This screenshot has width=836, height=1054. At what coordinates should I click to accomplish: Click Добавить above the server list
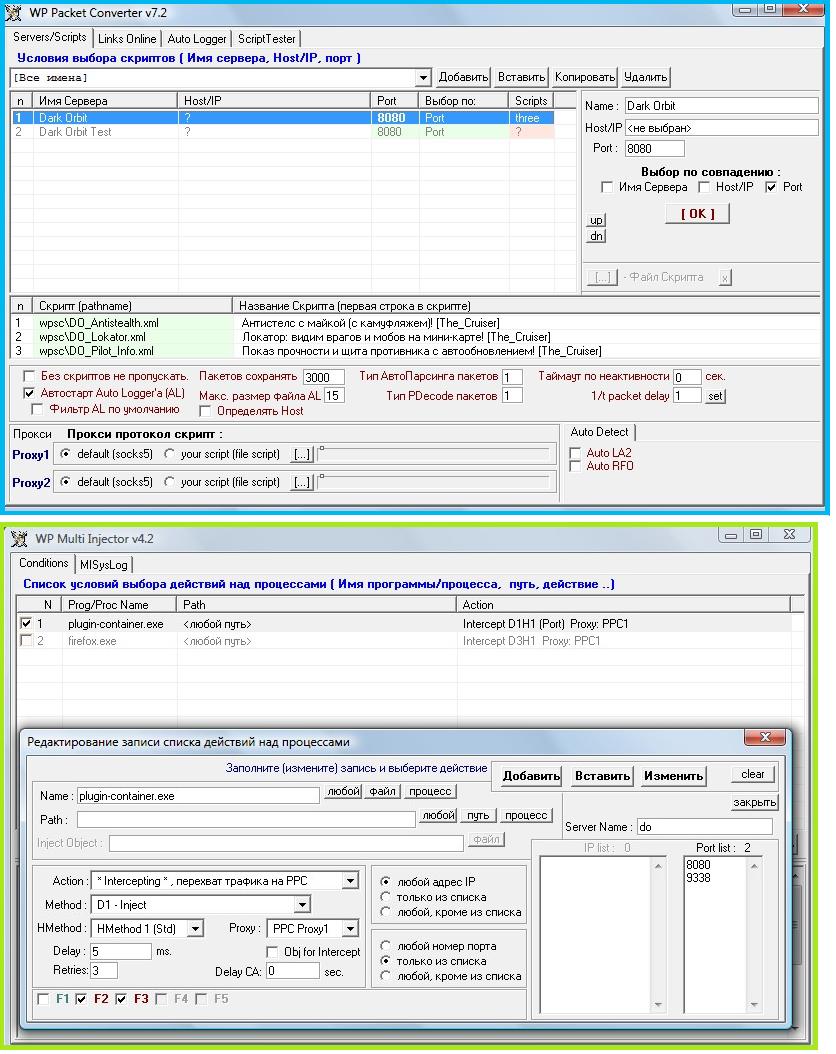463,77
